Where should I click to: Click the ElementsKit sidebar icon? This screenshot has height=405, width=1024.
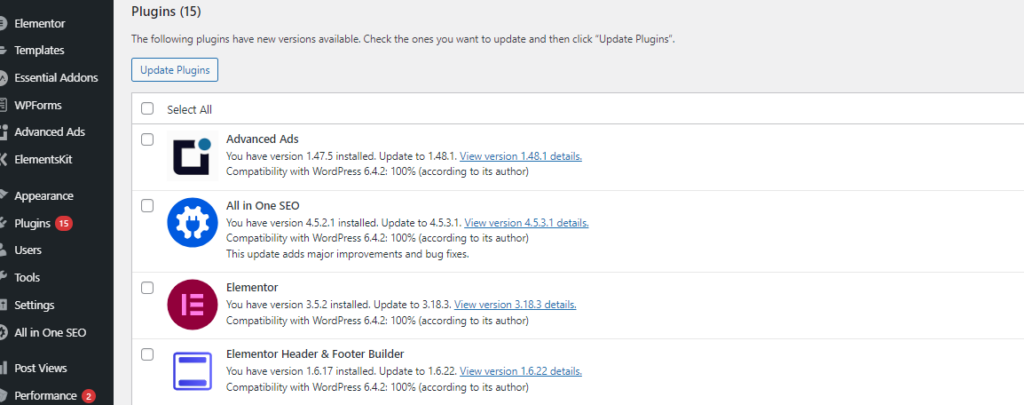3,159
